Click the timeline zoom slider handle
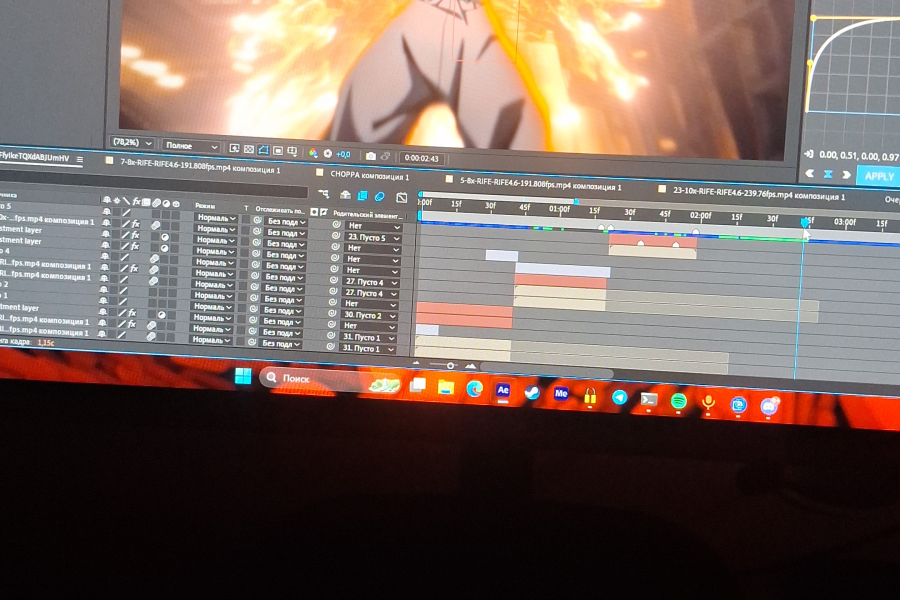Viewport: 900px width, 600px height. tap(451, 365)
